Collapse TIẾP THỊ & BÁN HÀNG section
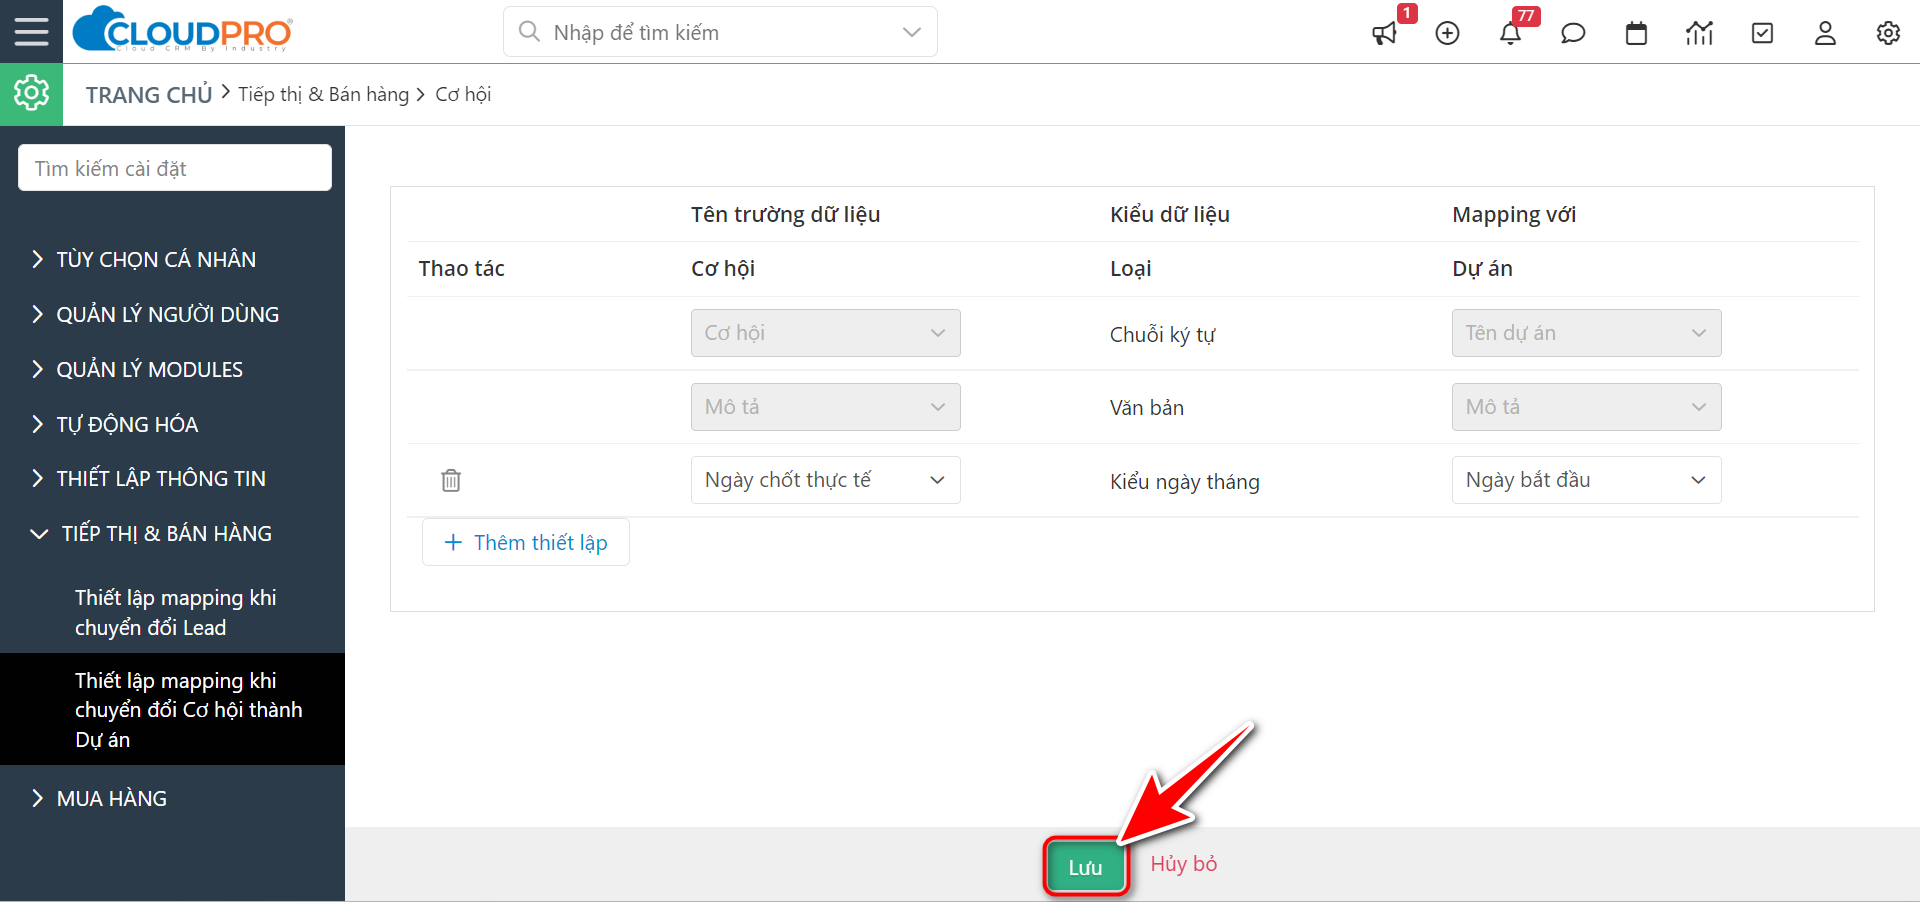Screen dimensions: 1920x902 click(164, 533)
